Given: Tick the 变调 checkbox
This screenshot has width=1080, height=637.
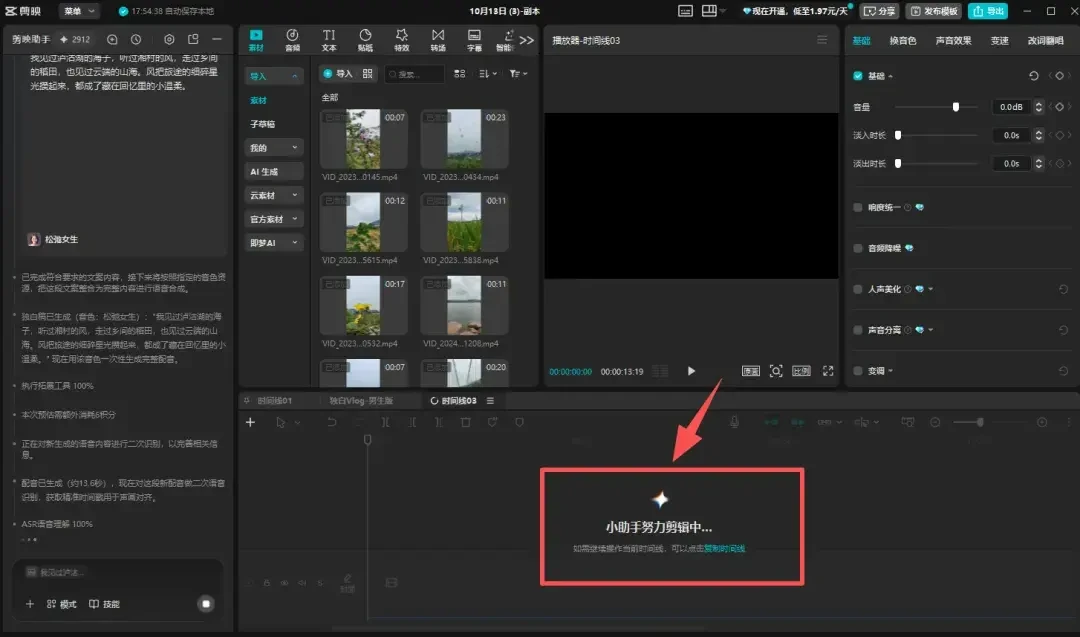Looking at the screenshot, I should [x=858, y=370].
